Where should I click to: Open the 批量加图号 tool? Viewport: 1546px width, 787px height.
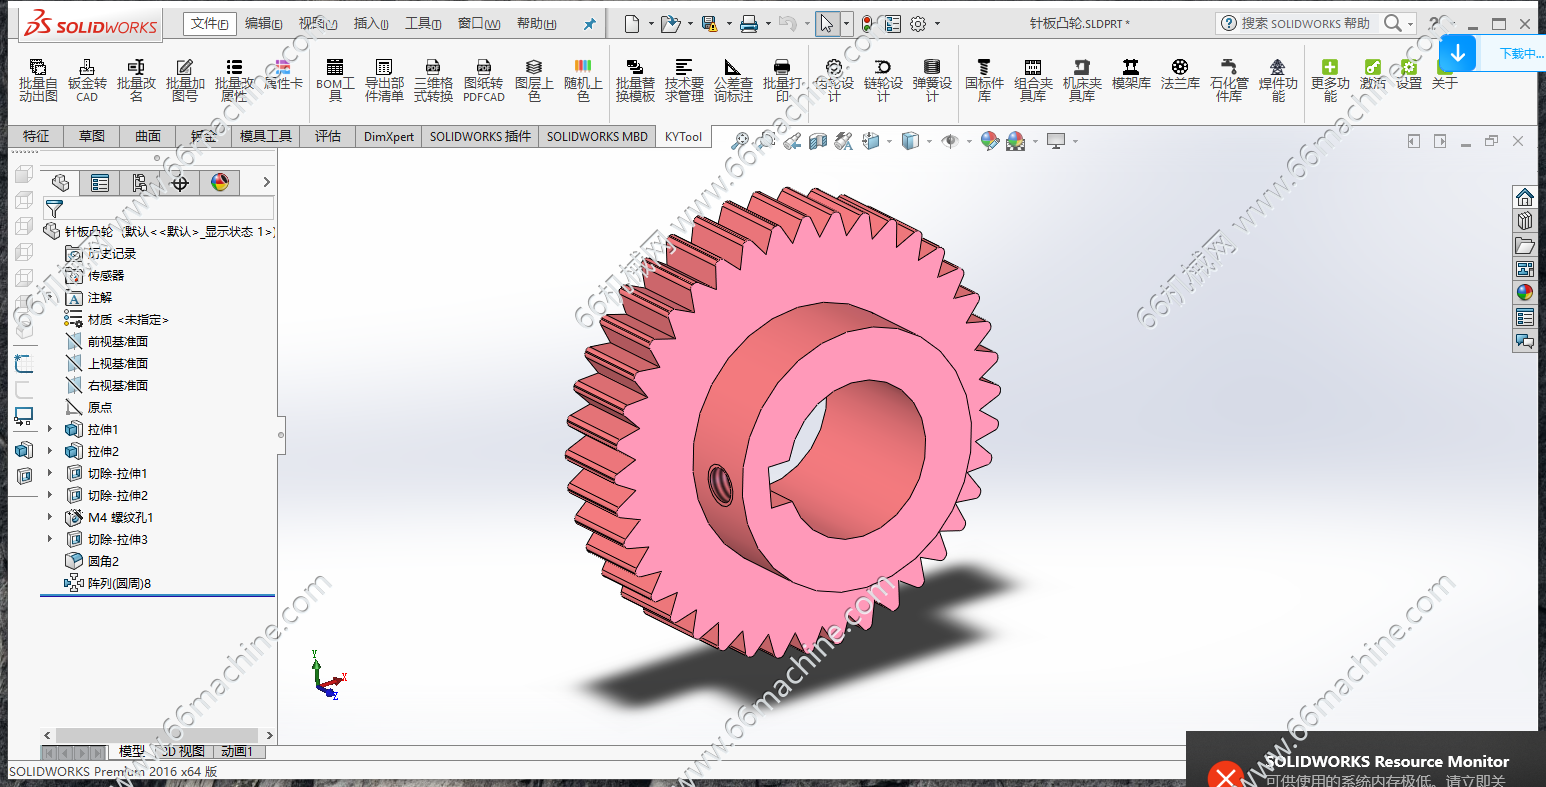point(185,79)
